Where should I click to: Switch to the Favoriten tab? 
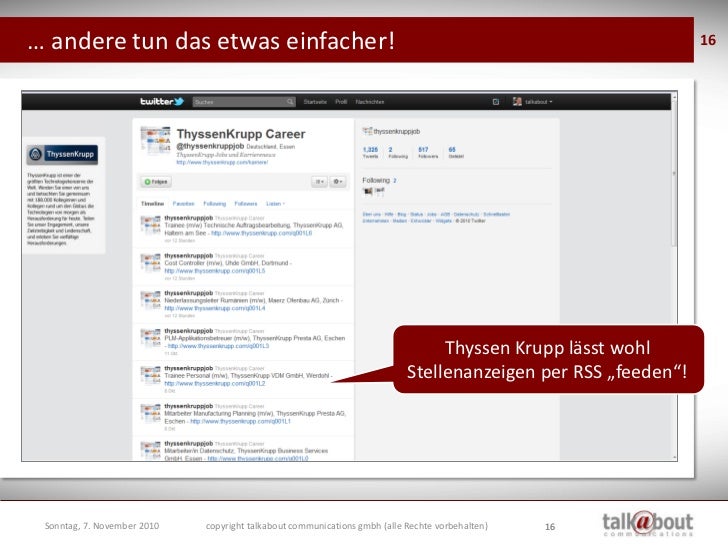point(183,203)
